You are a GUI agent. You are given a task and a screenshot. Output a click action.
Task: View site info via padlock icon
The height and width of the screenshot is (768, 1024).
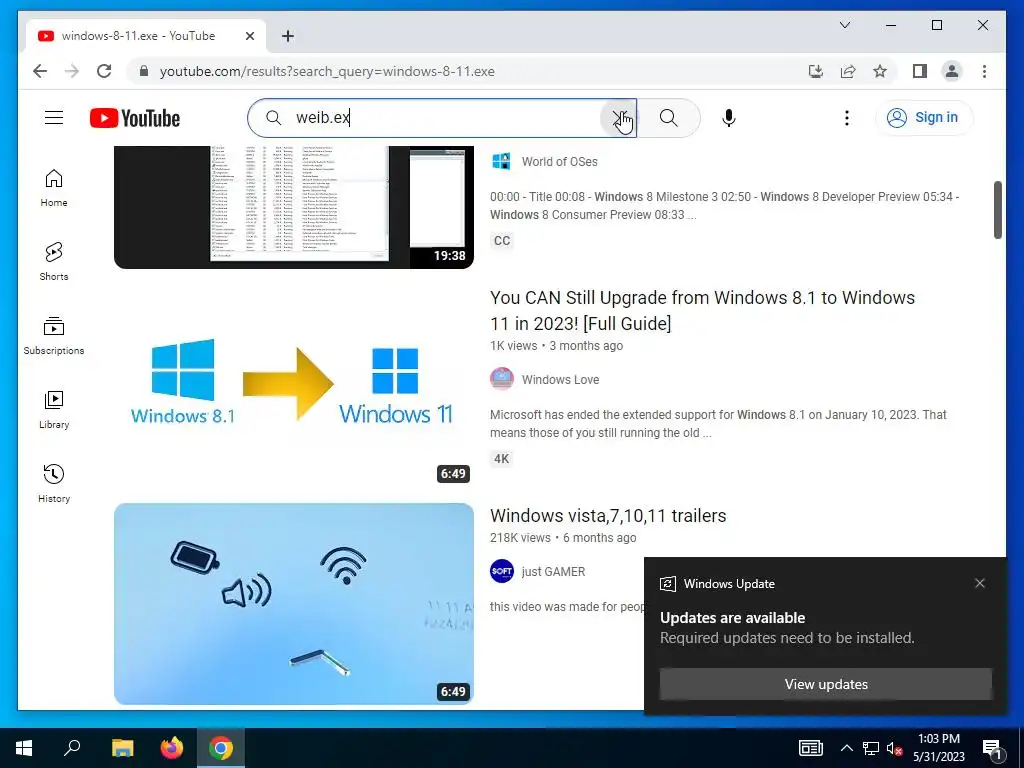[x=144, y=71]
